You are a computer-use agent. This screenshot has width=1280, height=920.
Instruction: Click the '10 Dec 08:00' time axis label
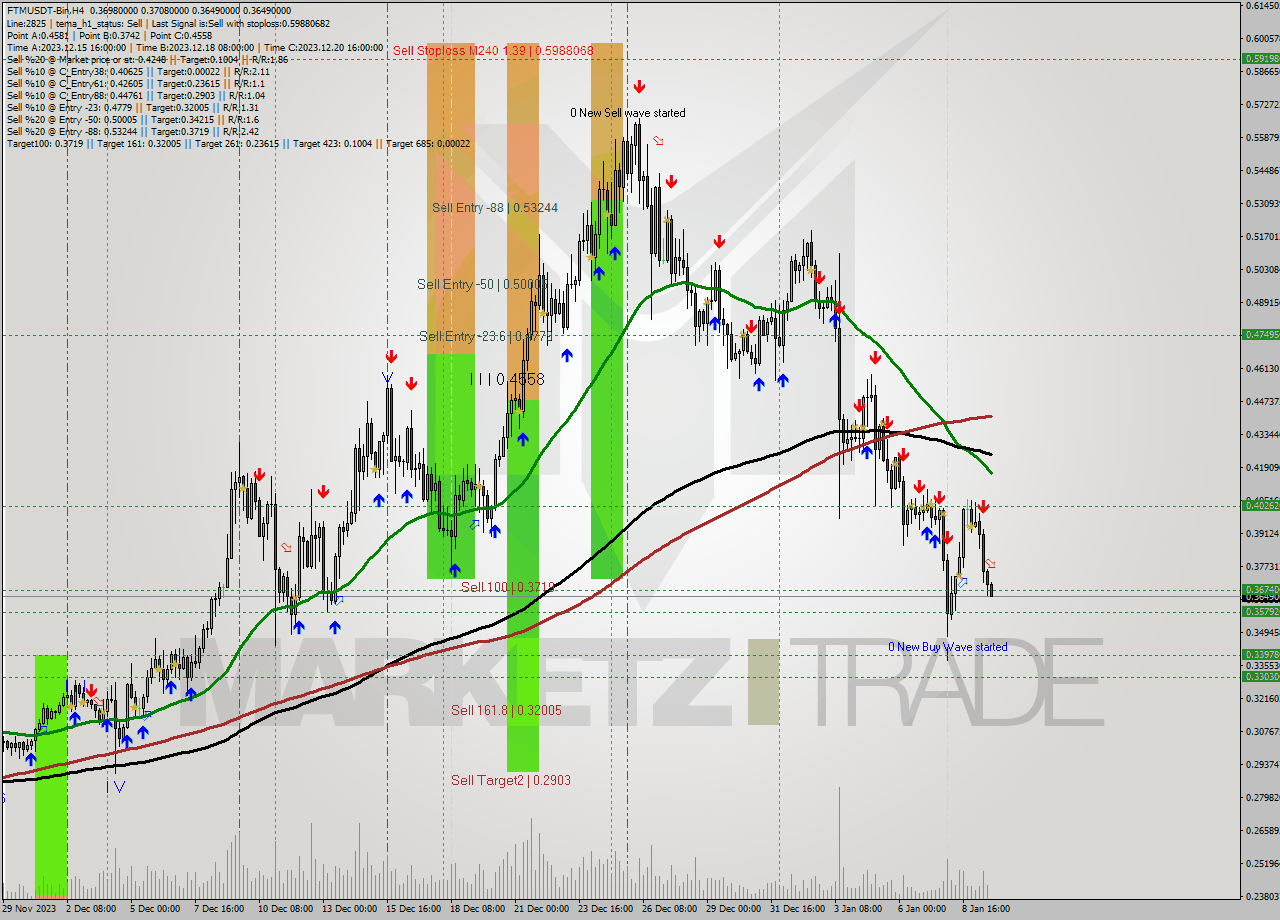pos(286,909)
